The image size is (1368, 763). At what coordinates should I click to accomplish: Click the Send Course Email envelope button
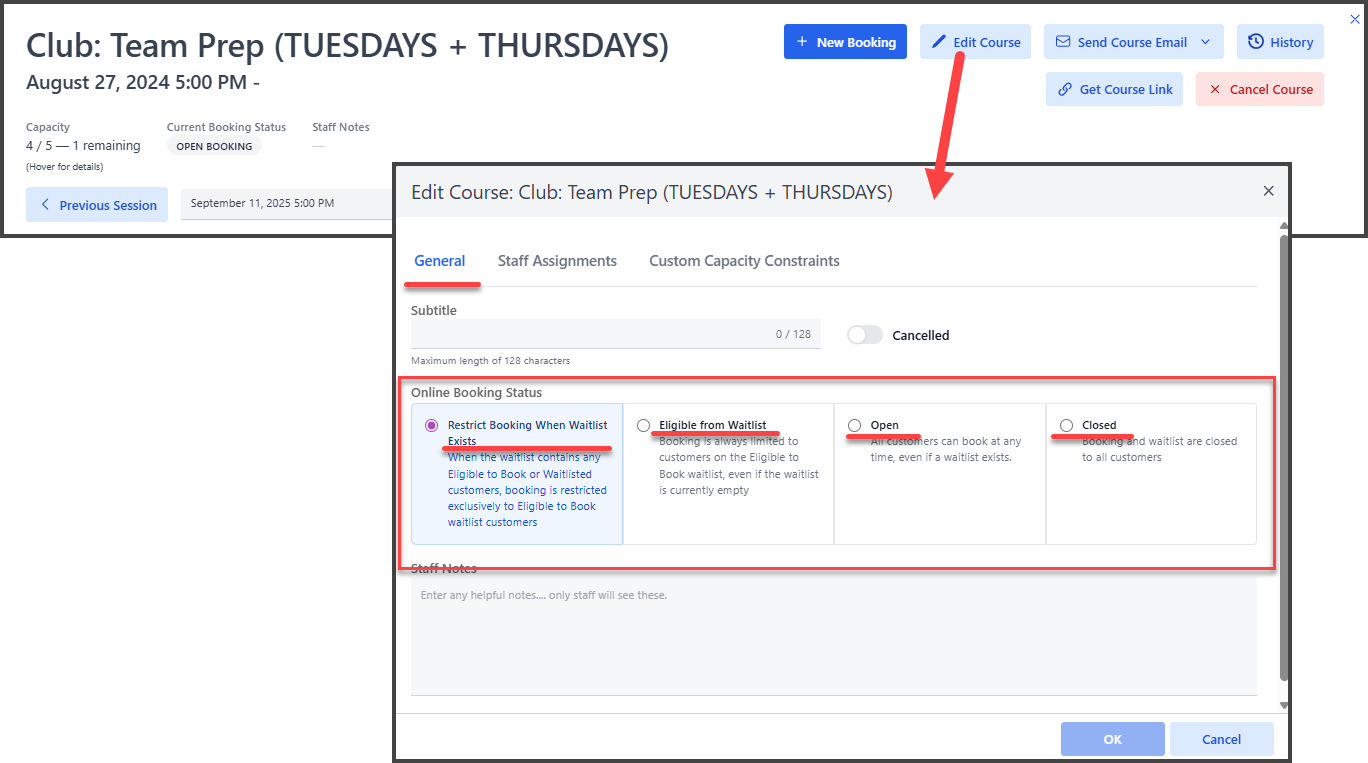click(1120, 42)
